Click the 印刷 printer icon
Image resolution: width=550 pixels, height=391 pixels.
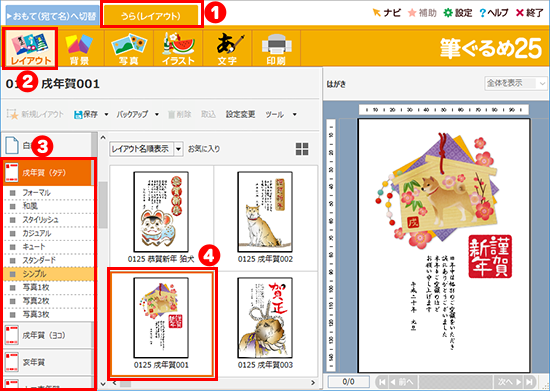click(276, 48)
